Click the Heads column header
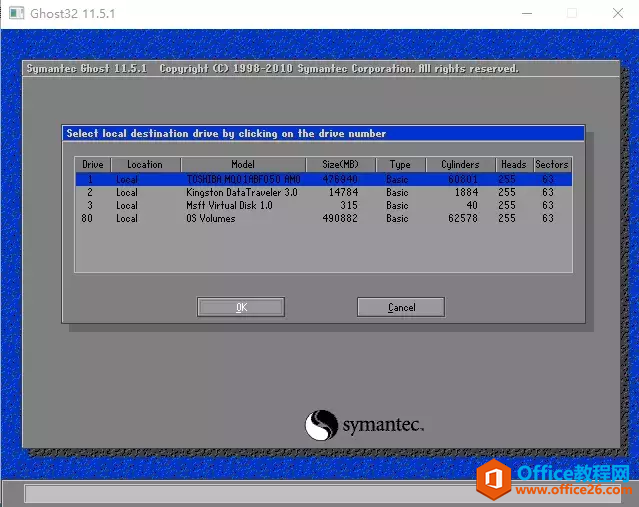Image resolution: width=639 pixels, height=507 pixels. [514, 165]
